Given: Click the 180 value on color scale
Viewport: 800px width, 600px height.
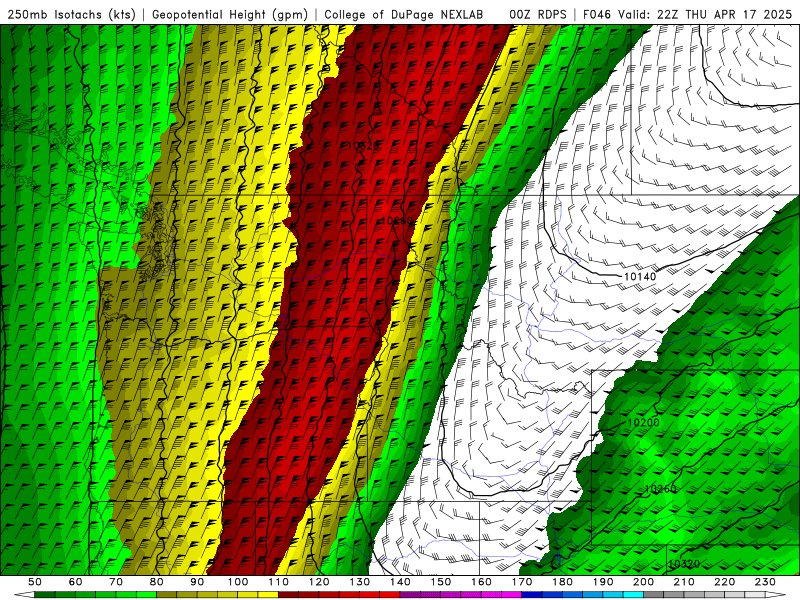Looking at the screenshot, I should tap(562, 582).
